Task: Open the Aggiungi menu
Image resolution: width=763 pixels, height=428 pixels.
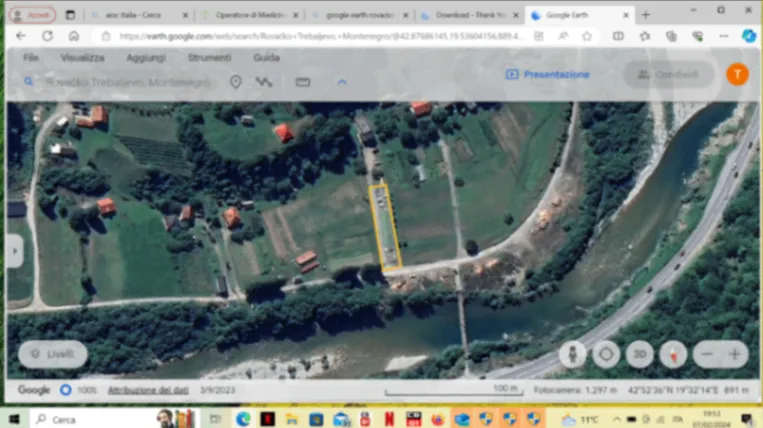Action: [x=146, y=58]
